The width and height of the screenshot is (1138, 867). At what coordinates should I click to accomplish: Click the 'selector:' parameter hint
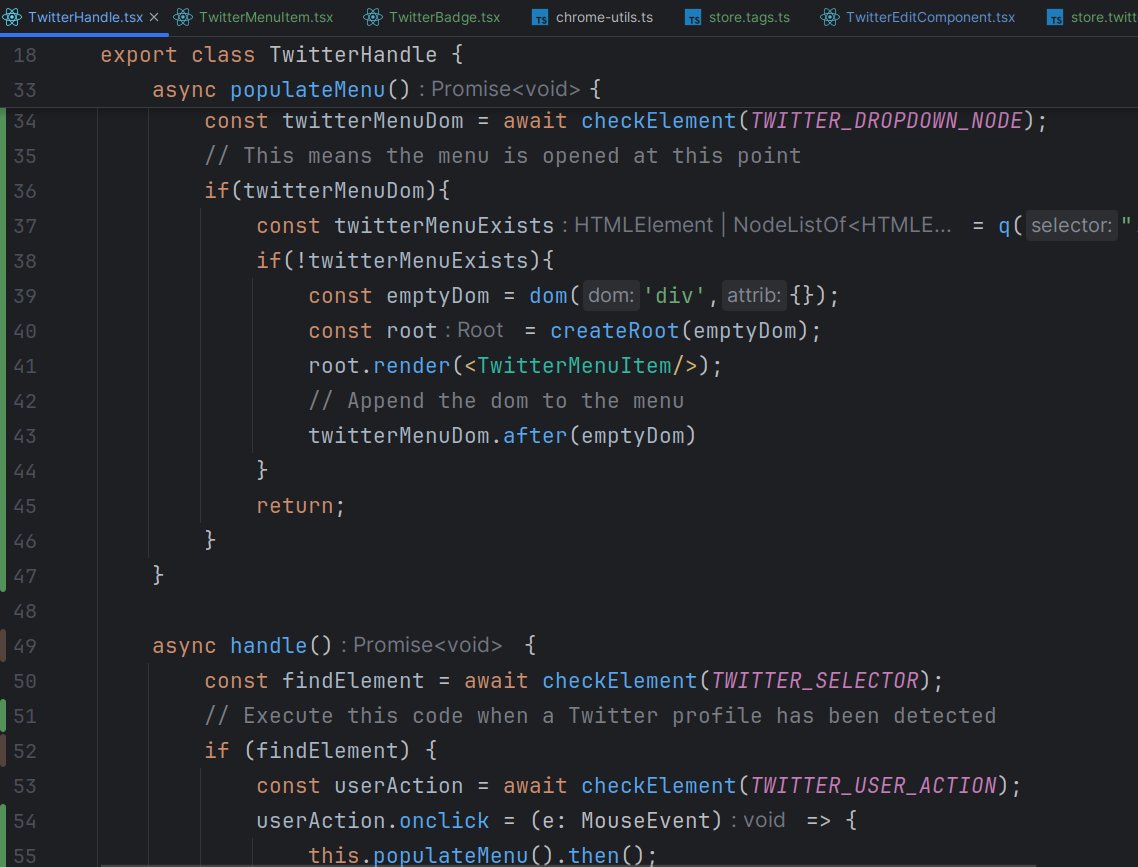pos(1071,226)
